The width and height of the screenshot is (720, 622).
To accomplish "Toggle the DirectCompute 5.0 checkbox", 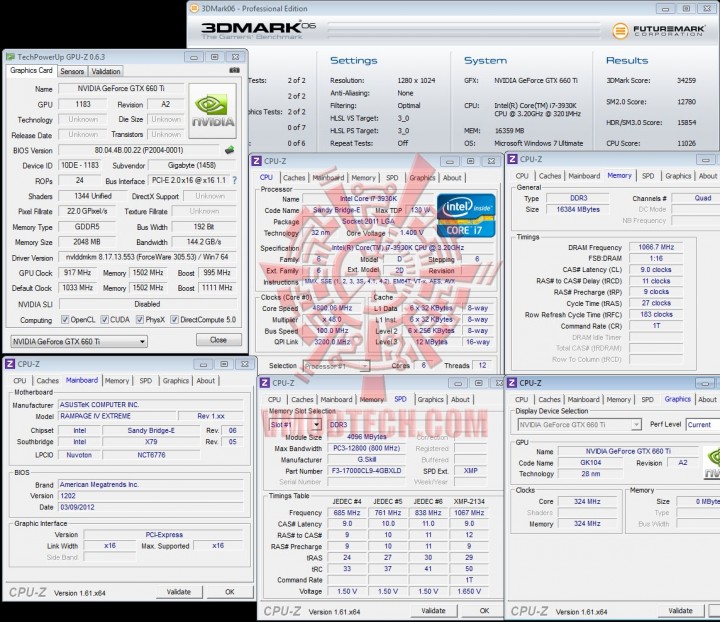I will 174,319.
